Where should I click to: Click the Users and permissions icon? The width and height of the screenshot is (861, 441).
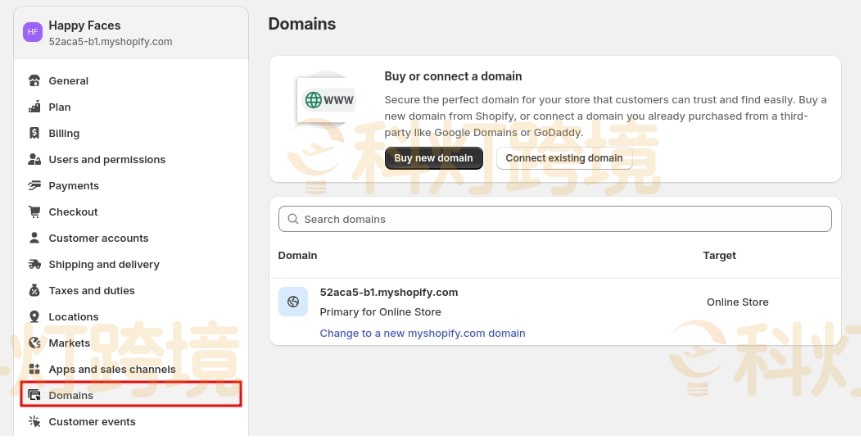coord(35,159)
